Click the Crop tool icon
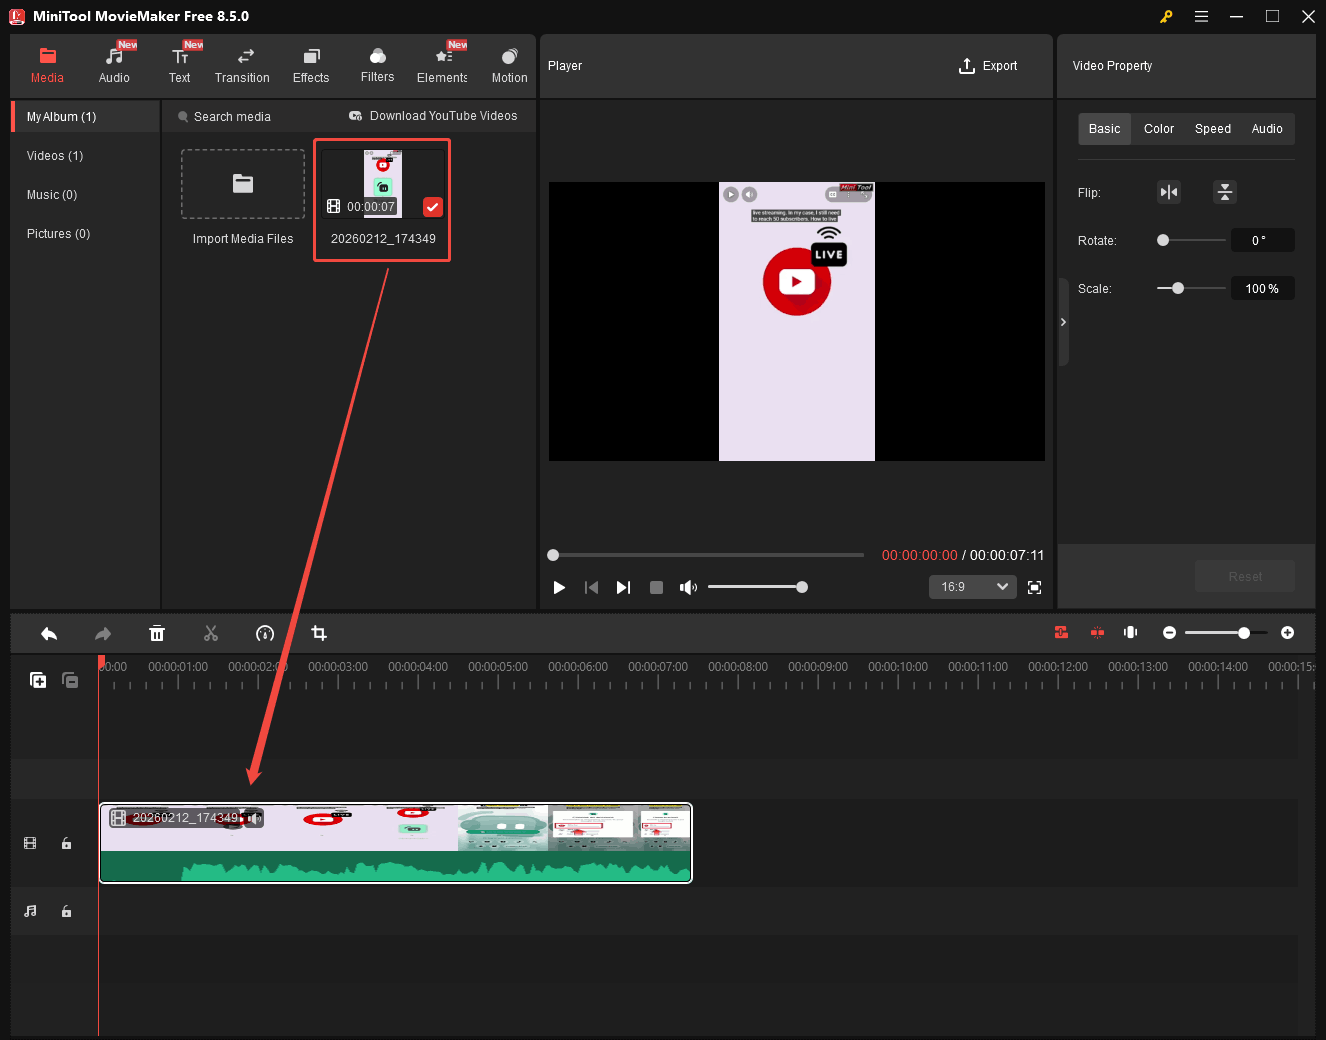The width and height of the screenshot is (1326, 1040). pyautogui.click(x=318, y=633)
